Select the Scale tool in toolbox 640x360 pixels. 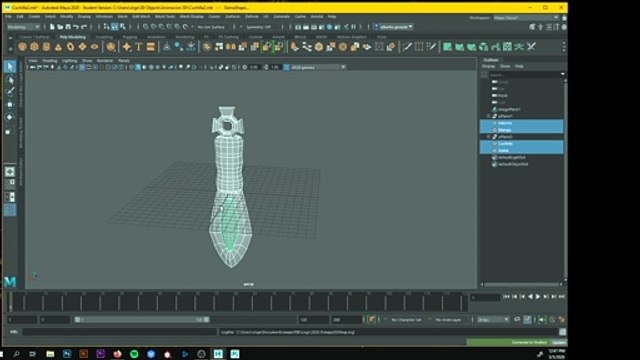(10, 131)
